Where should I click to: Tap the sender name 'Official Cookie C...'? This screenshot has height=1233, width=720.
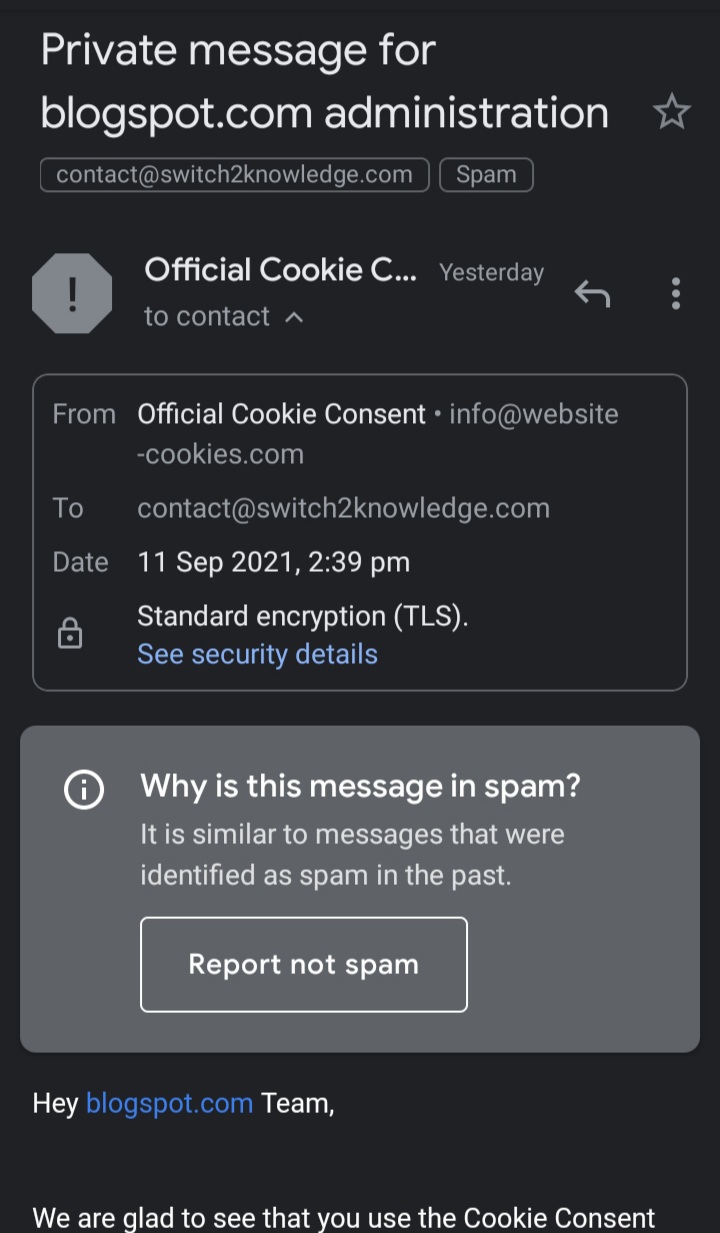pos(280,270)
